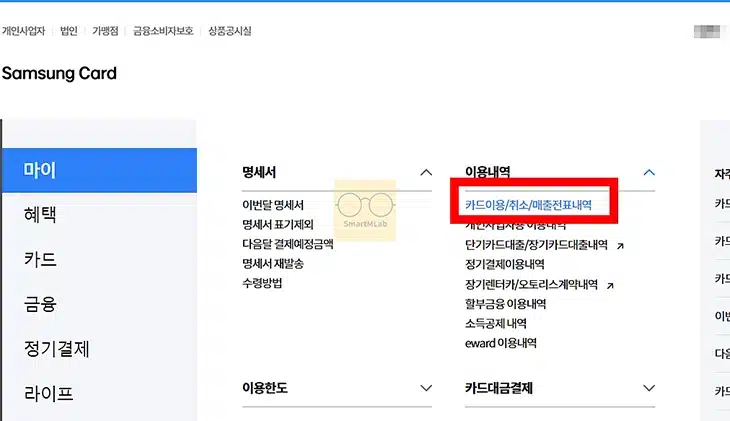Viewport: 730px width, 421px height.
Task: Open 할부금융 이용내역
Action: coord(505,304)
